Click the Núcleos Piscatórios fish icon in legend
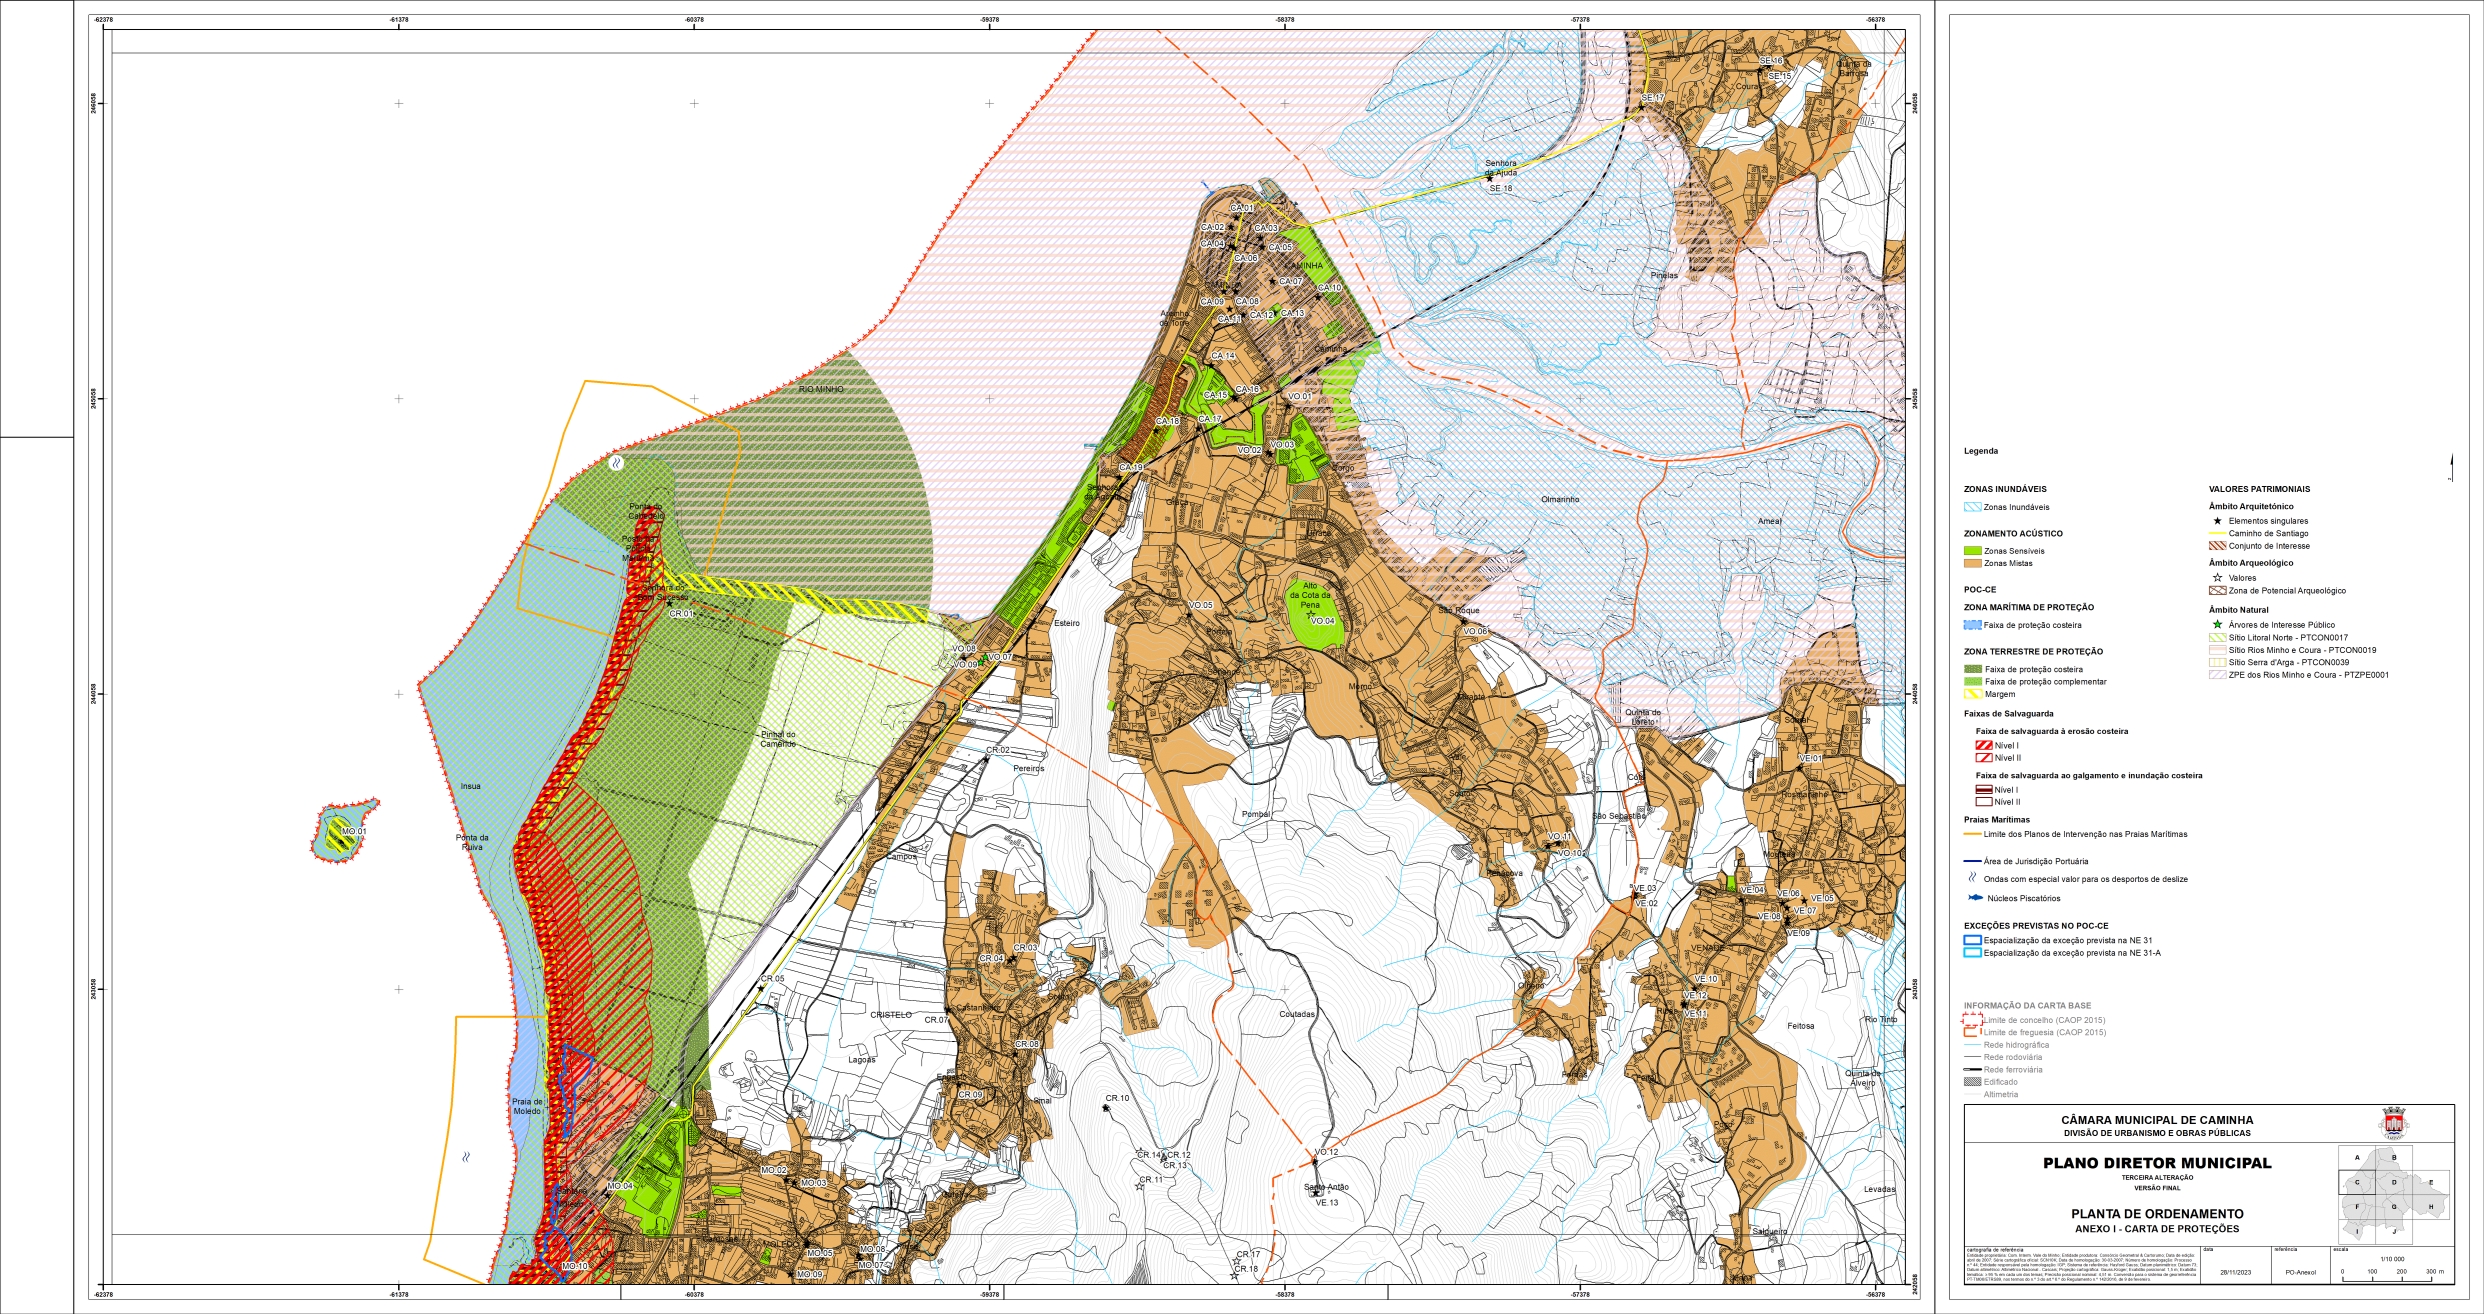The image size is (2484, 1314). (x=1974, y=898)
